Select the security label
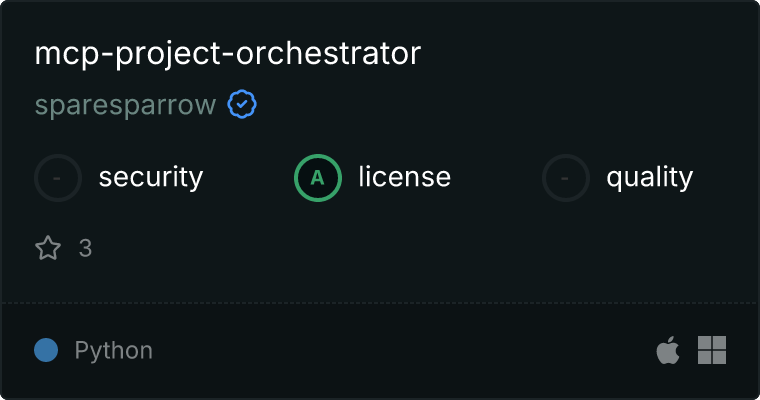760x400 pixels. click(151, 177)
